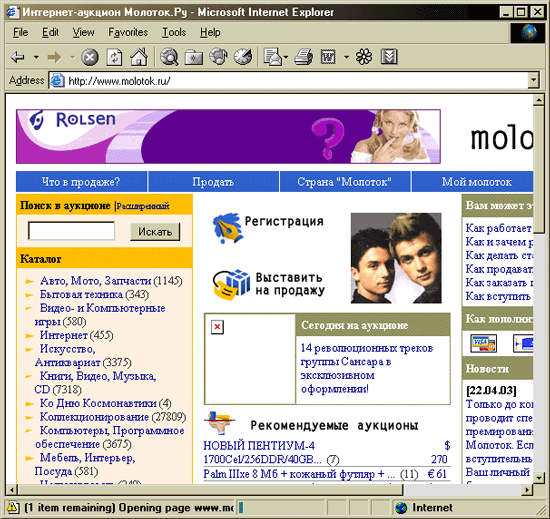Click the warning icon in status bar
550x519 pixels.
click(13, 507)
